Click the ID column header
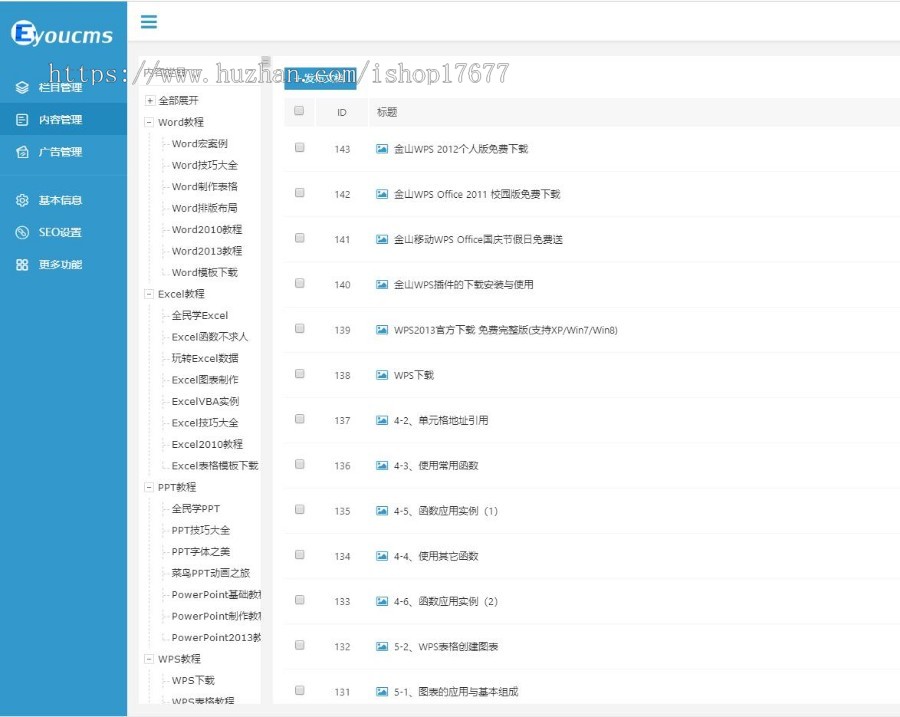Viewport: 900px width, 717px height. (342, 113)
